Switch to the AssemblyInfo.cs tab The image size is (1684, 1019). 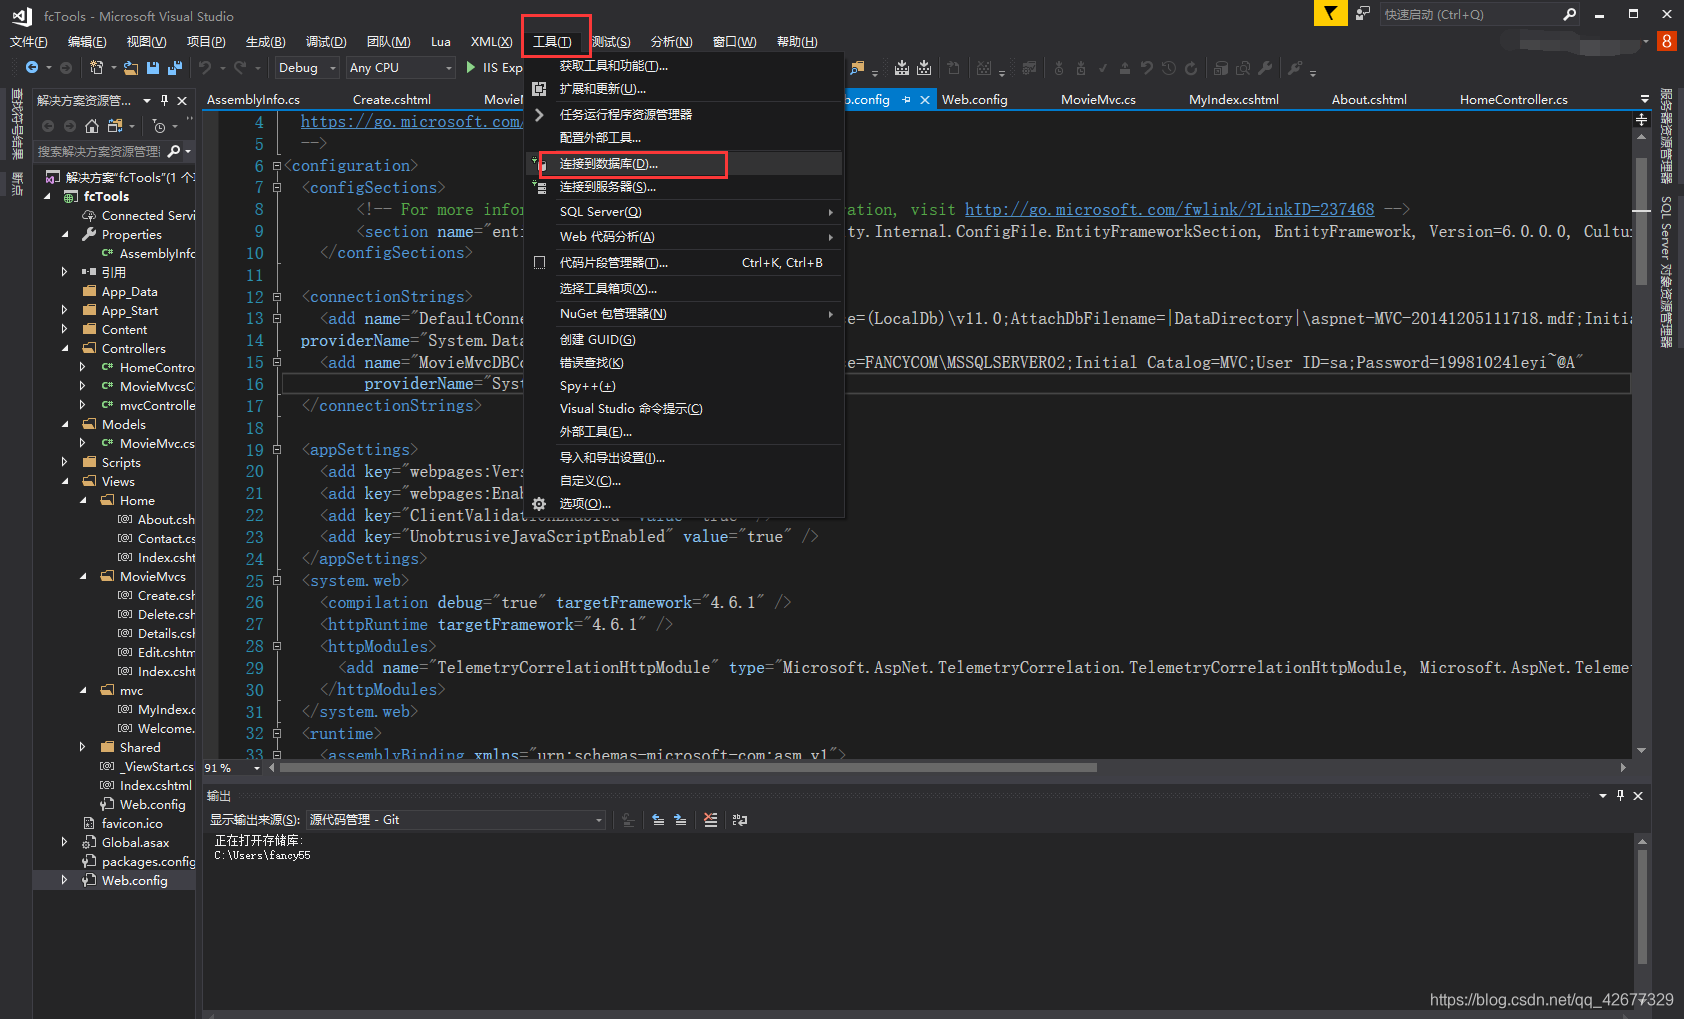tap(253, 100)
